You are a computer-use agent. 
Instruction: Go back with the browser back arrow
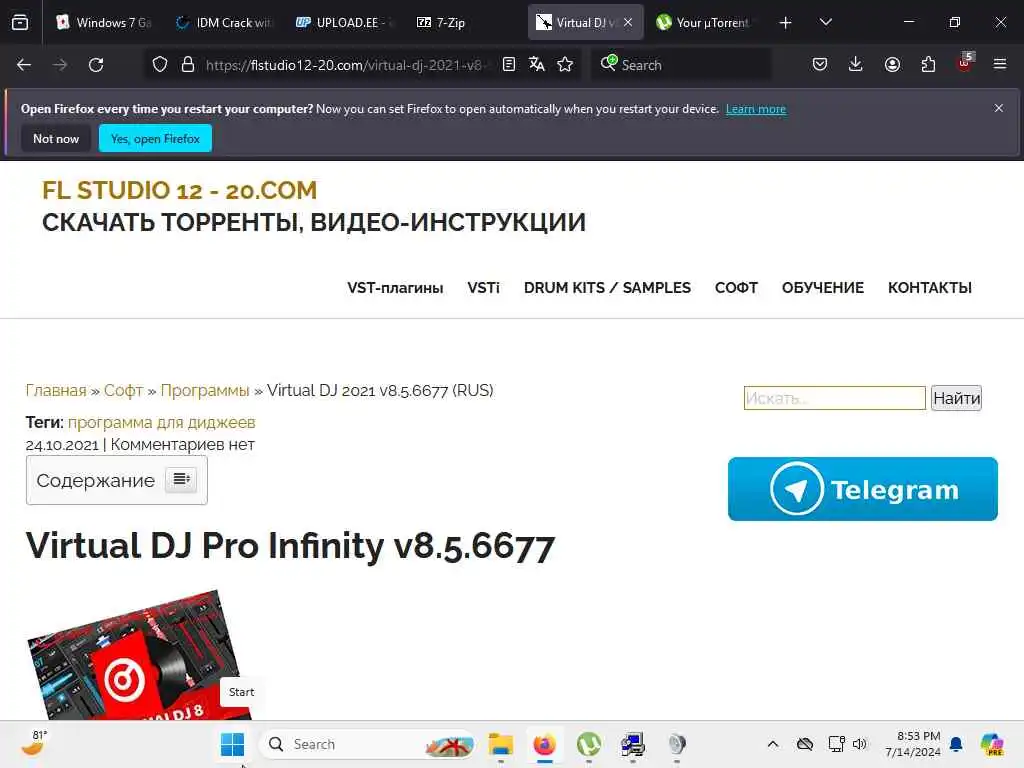24,65
